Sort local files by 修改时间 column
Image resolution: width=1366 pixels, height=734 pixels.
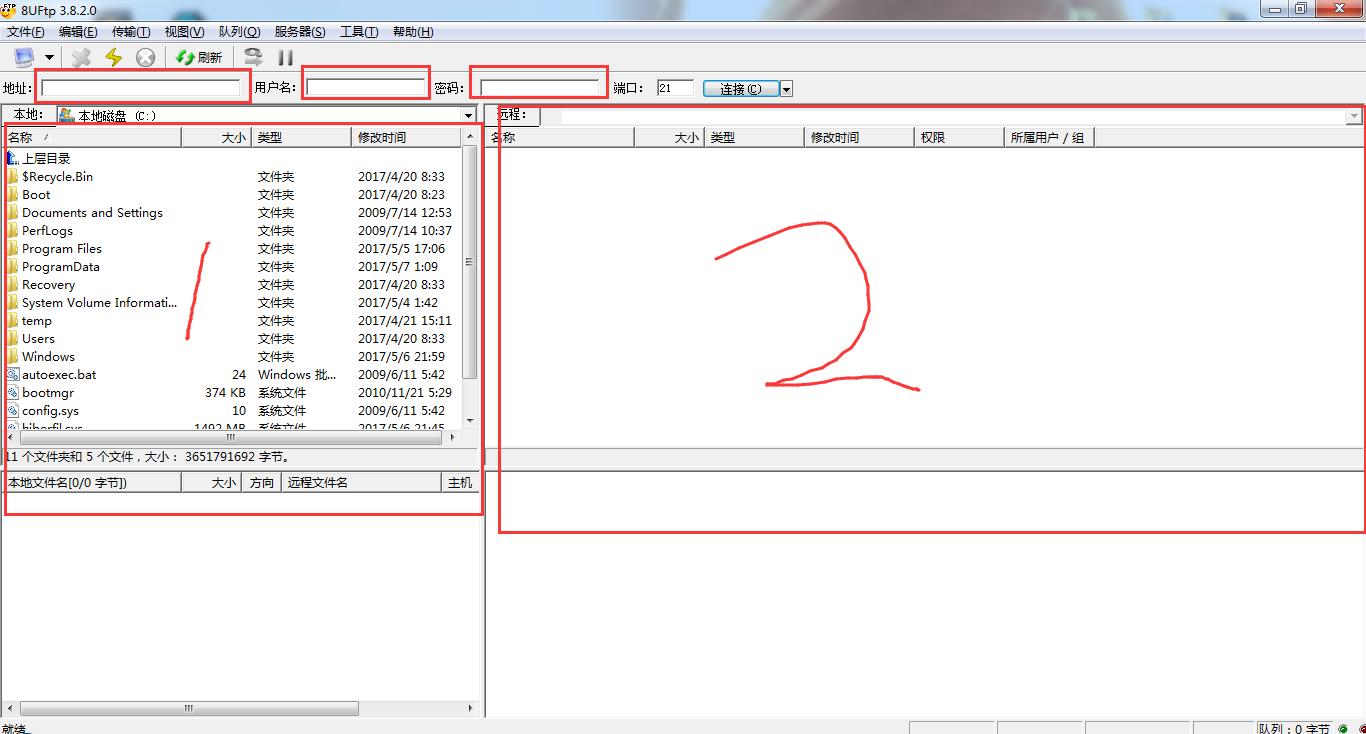pyautogui.click(x=407, y=137)
